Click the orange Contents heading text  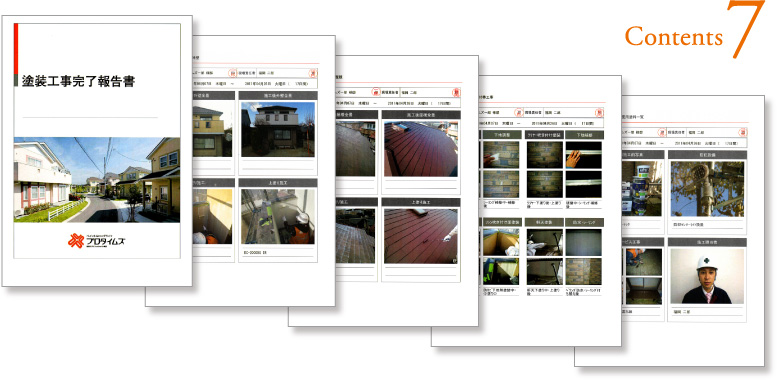(x=673, y=37)
